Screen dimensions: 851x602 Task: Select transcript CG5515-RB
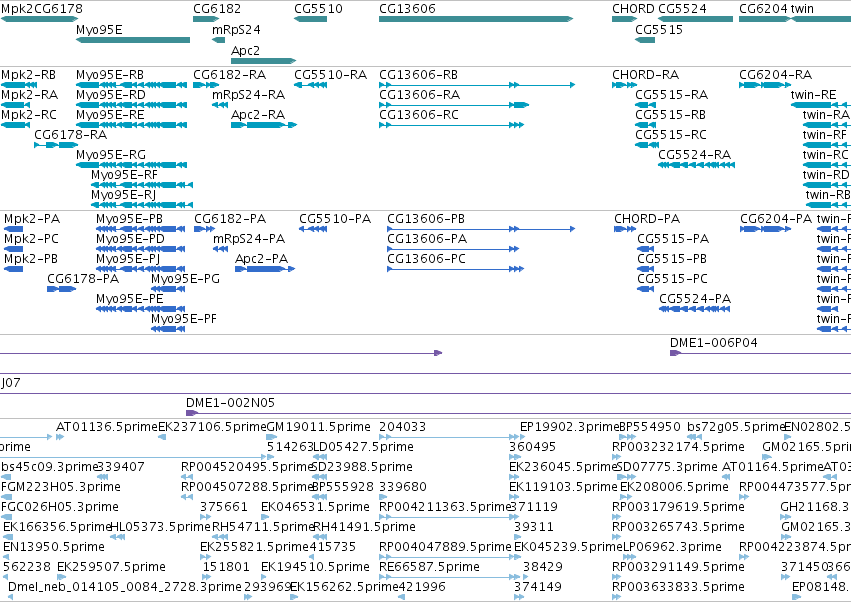point(647,125)
